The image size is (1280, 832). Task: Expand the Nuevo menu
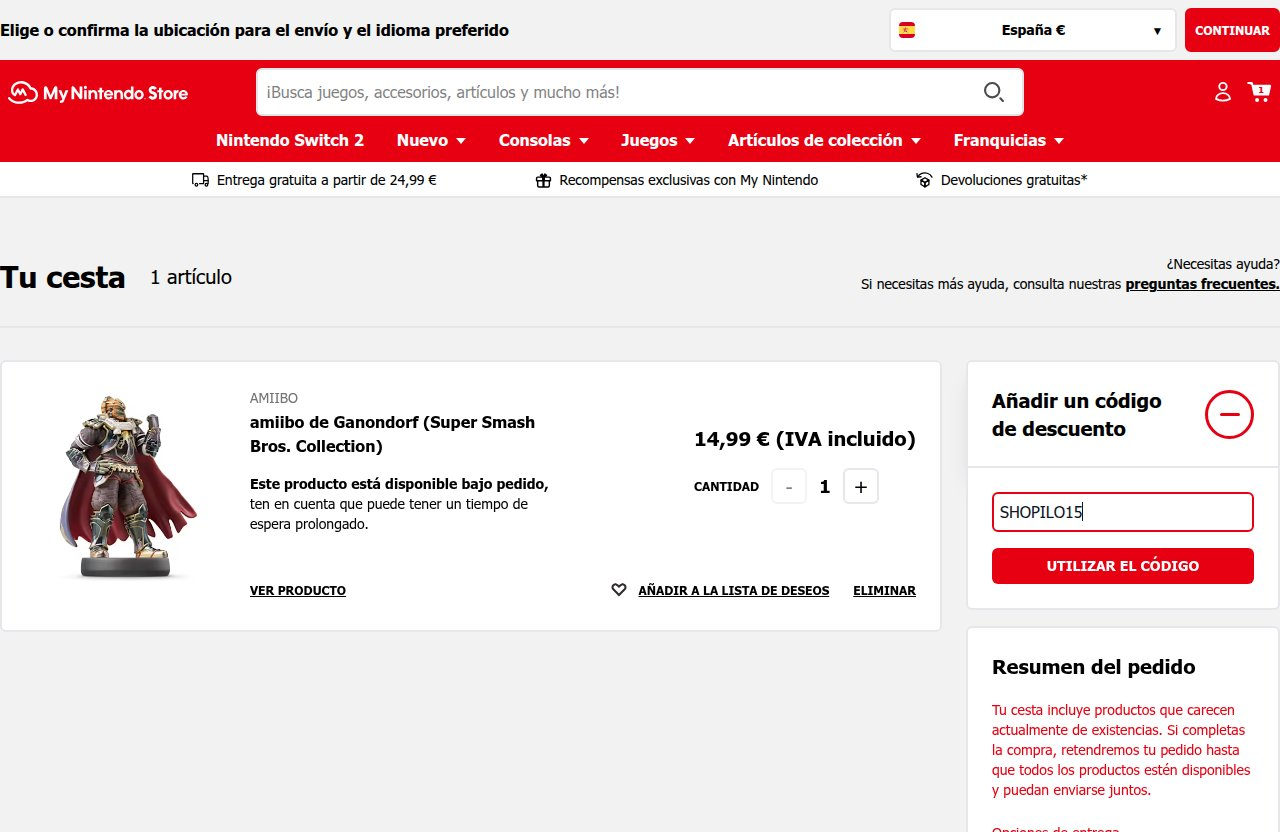click(x=431, y=140)
